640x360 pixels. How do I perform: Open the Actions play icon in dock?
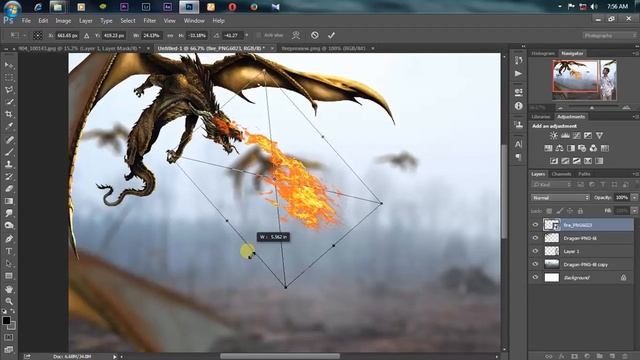[518, 74]
